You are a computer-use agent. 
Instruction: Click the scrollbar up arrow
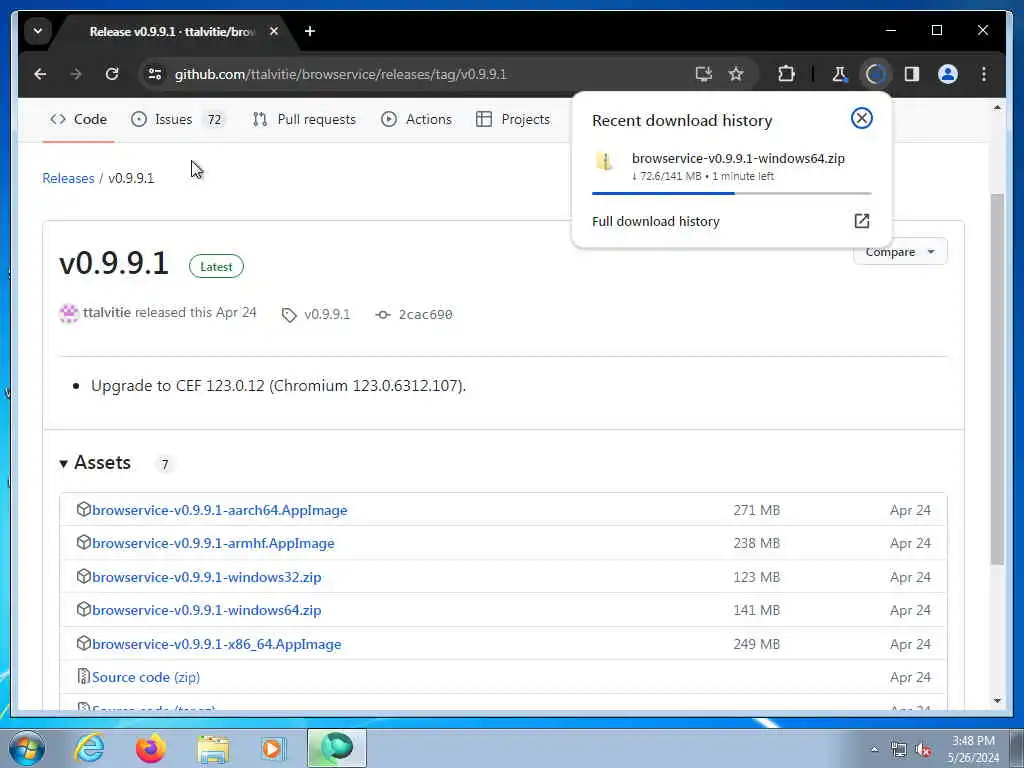(x=997, y=107)
